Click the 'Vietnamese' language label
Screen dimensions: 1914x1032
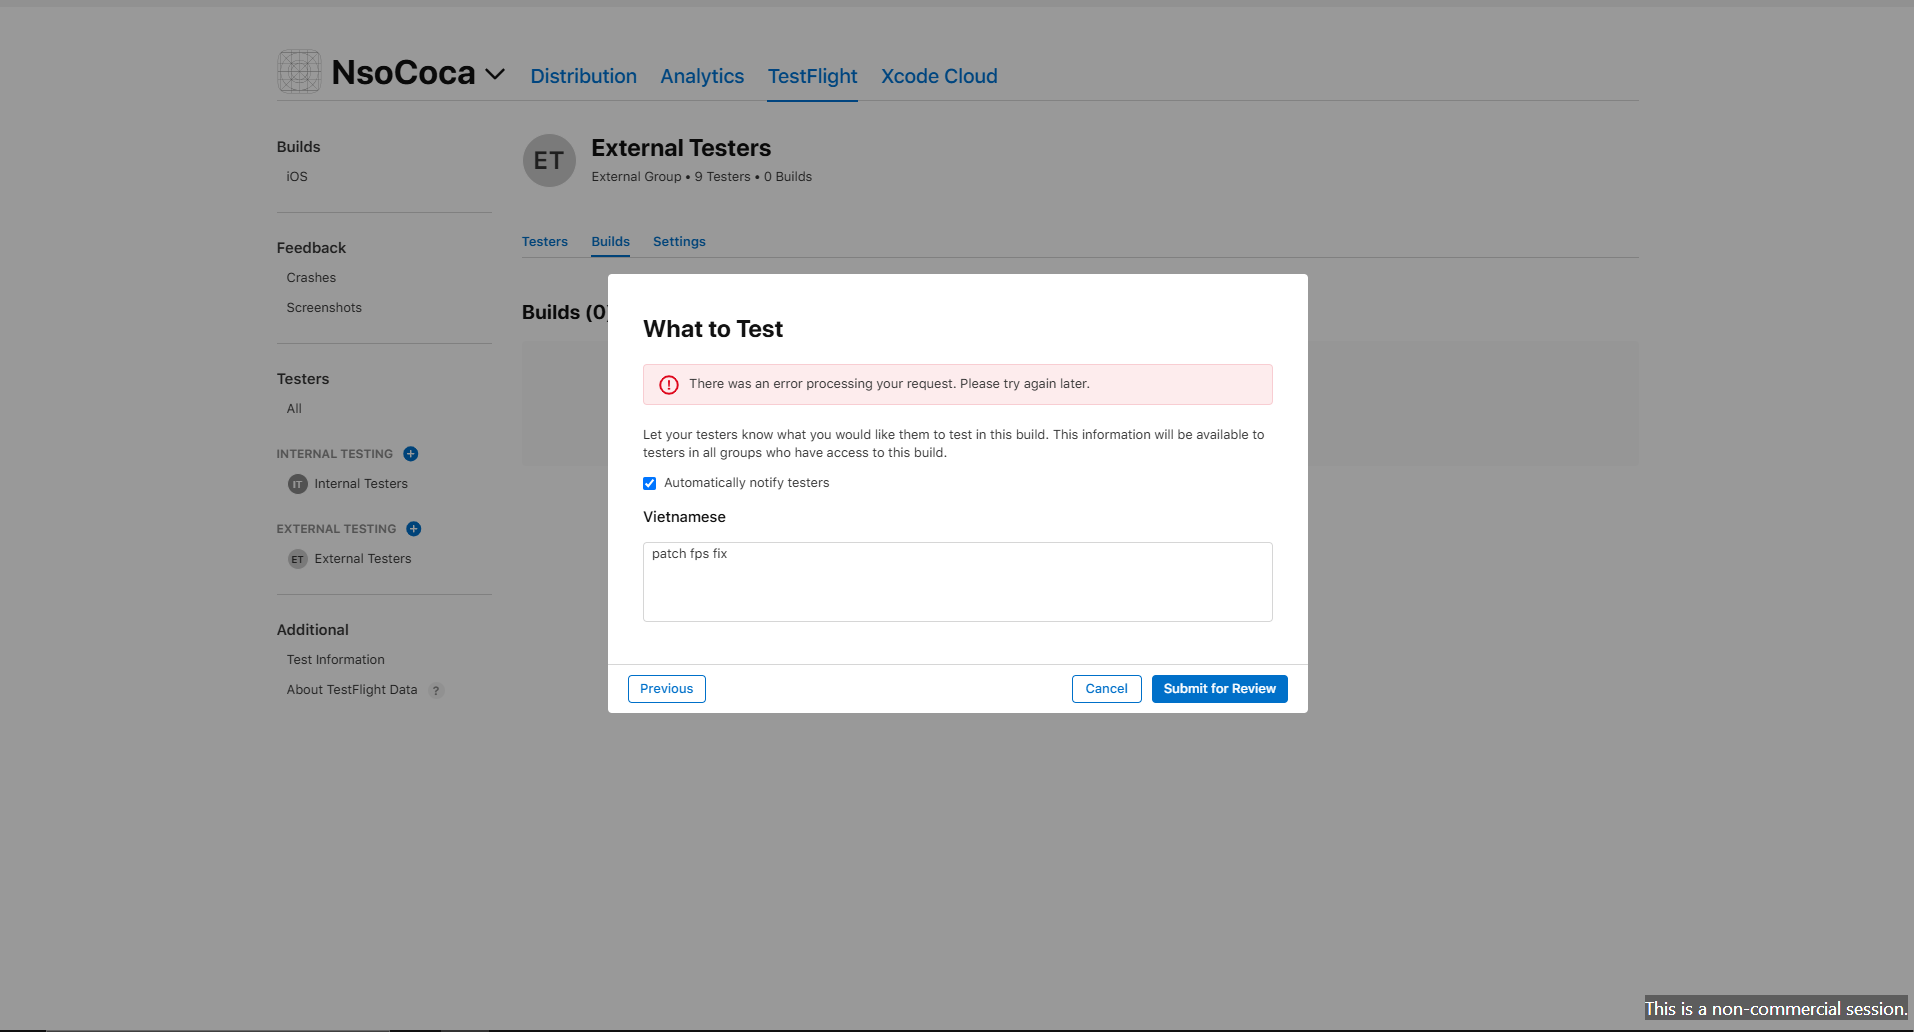(684, 517)
